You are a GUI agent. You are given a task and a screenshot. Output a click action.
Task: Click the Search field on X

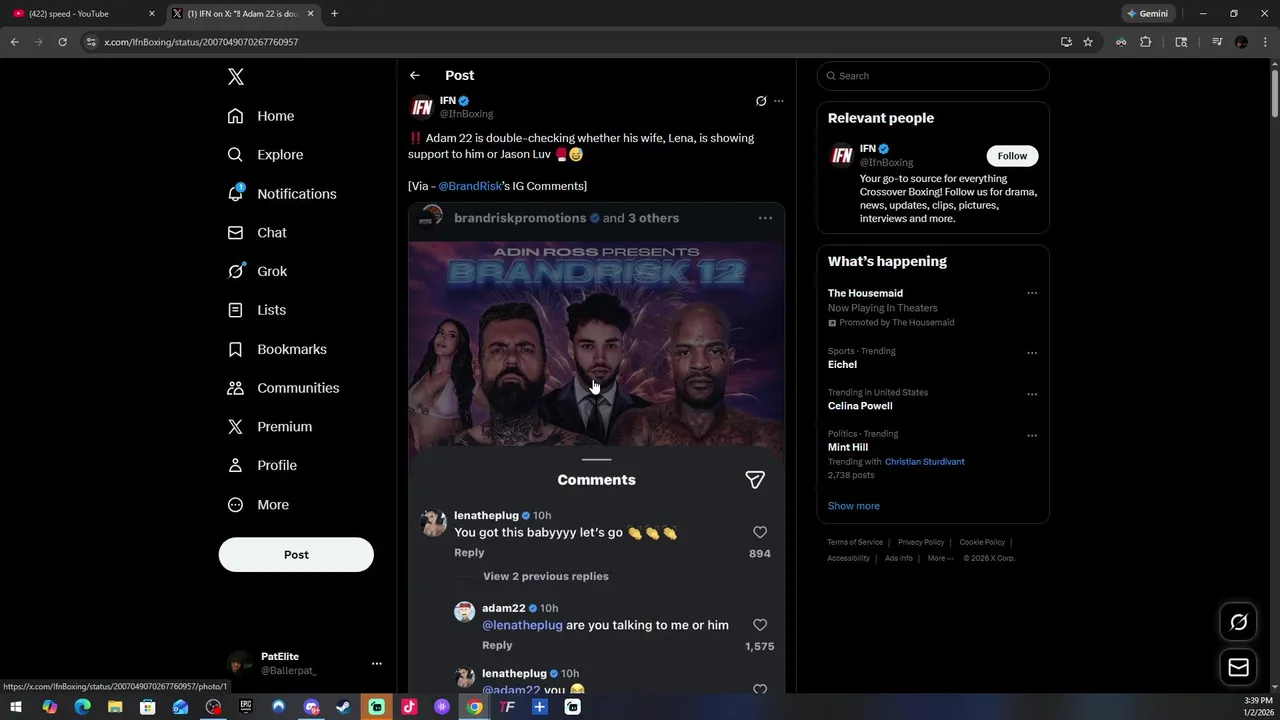pos(933,76)
